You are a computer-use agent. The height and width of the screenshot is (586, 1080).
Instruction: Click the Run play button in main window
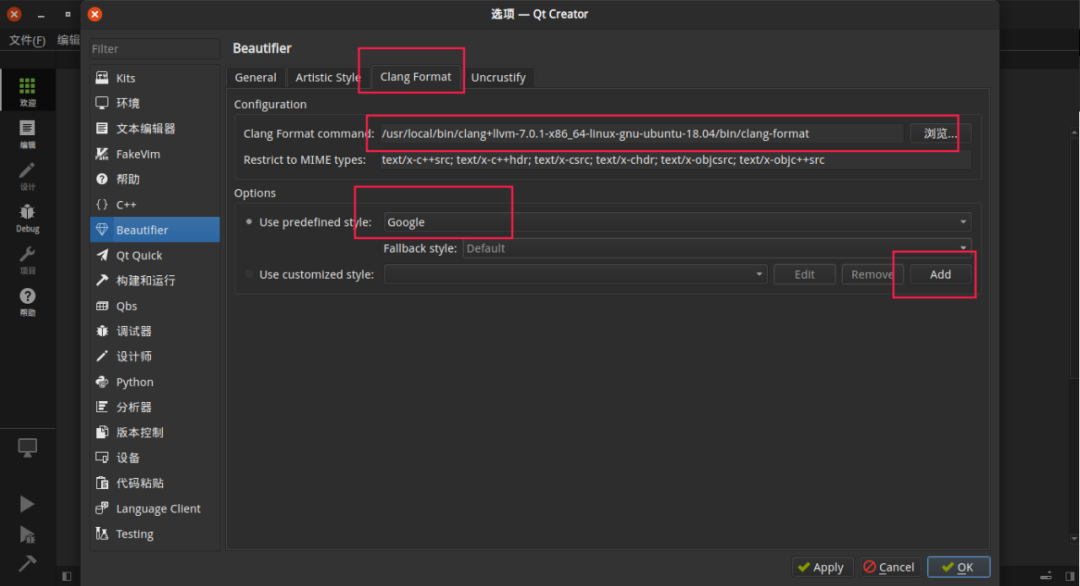[27, 504]
